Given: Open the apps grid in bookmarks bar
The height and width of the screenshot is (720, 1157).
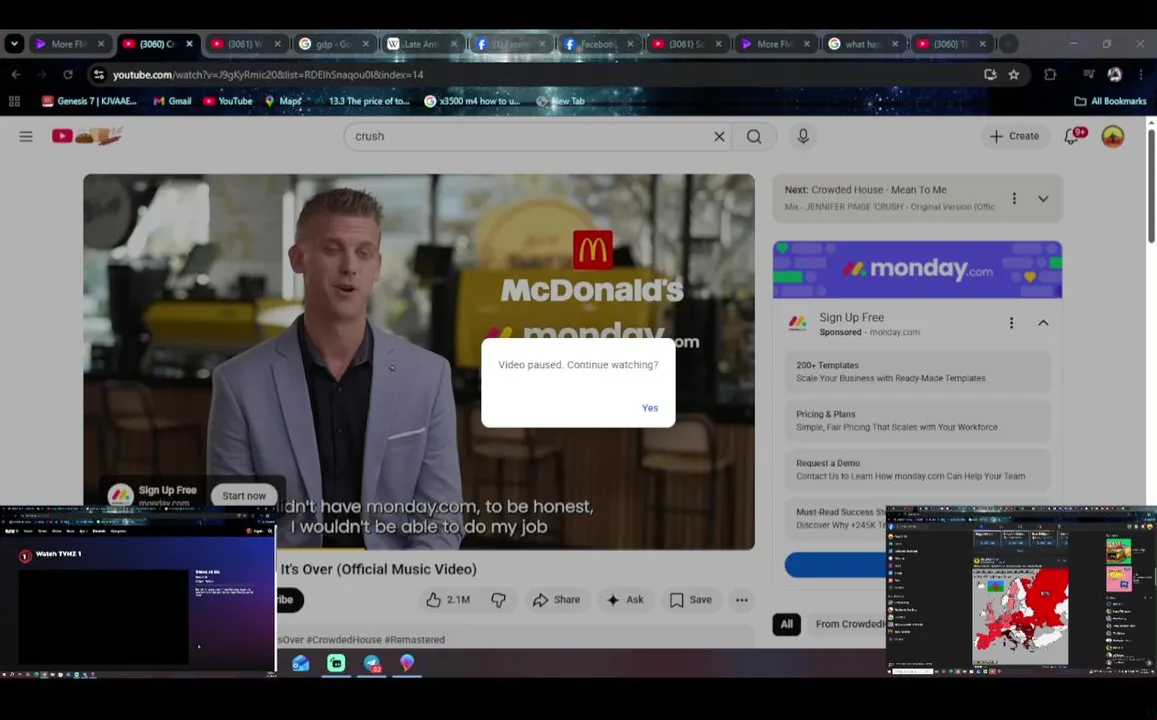Looking at the screenshot, I should (x=14, y=101).
